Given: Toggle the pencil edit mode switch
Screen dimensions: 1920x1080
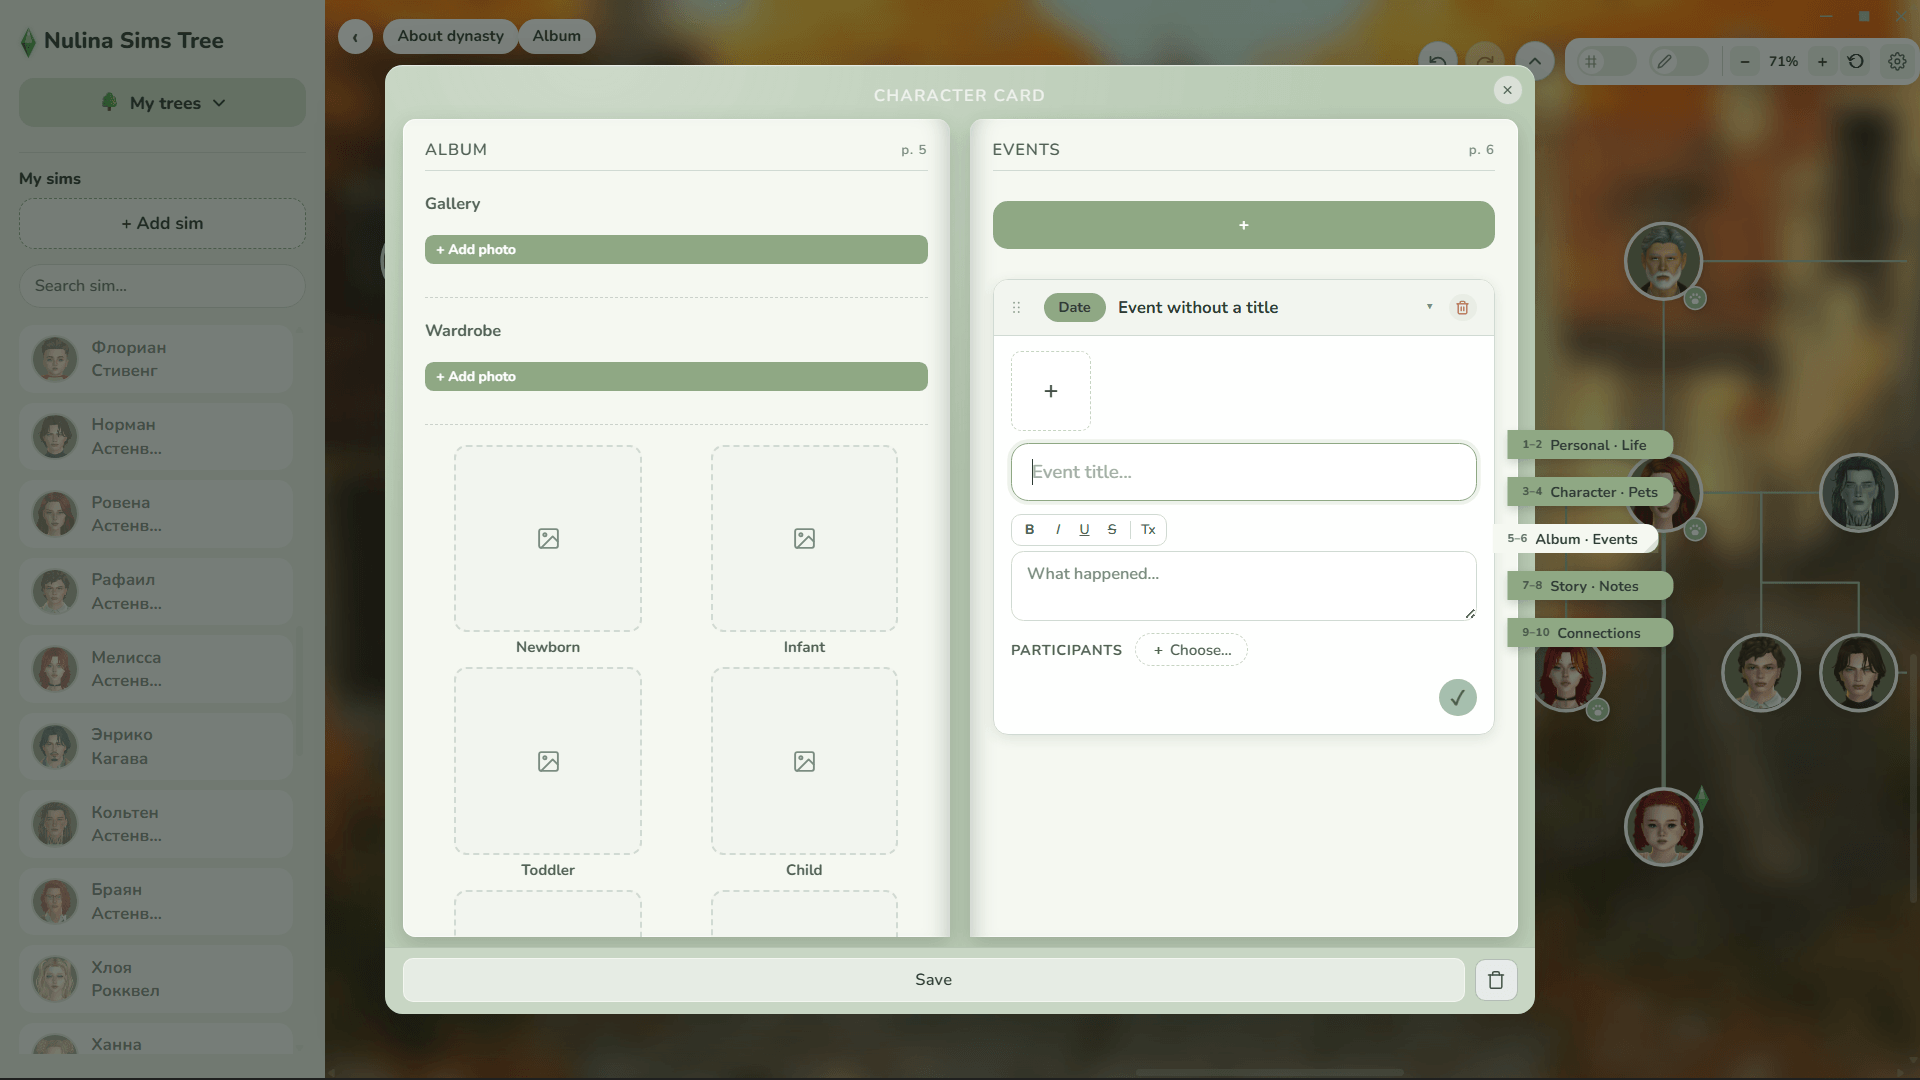Looking at the screenshot, I should [1679, 61].
